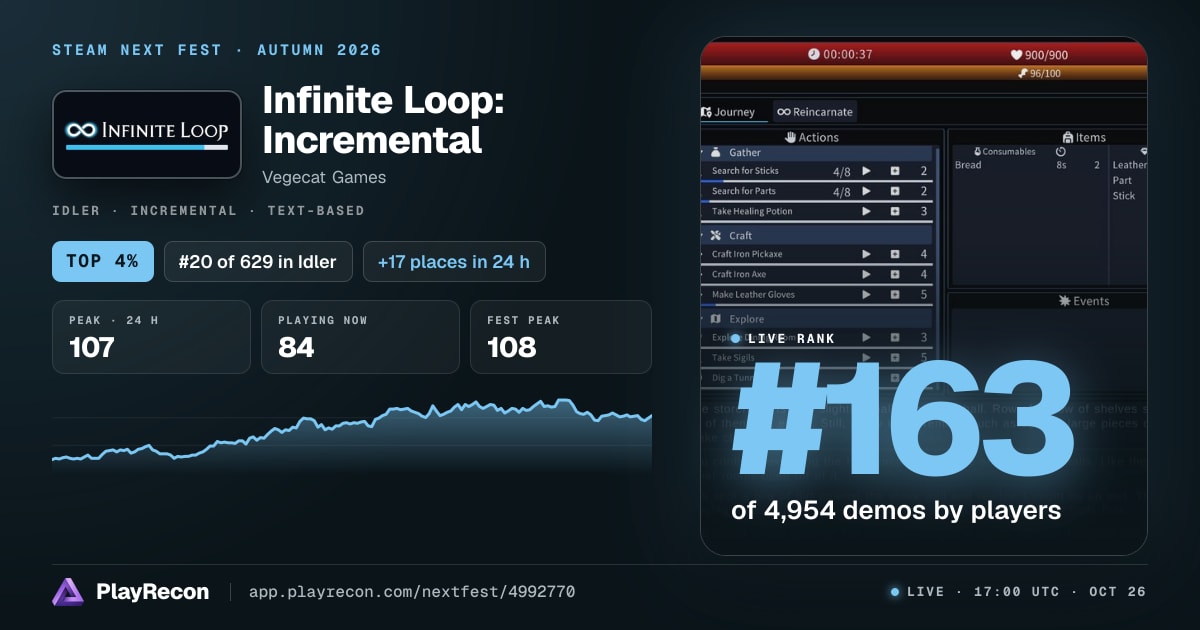Run Craft Iron Pickaxe play arrow
This screenshot has height=630, width=1200.
pyautogui.click(x=867, y=254)
